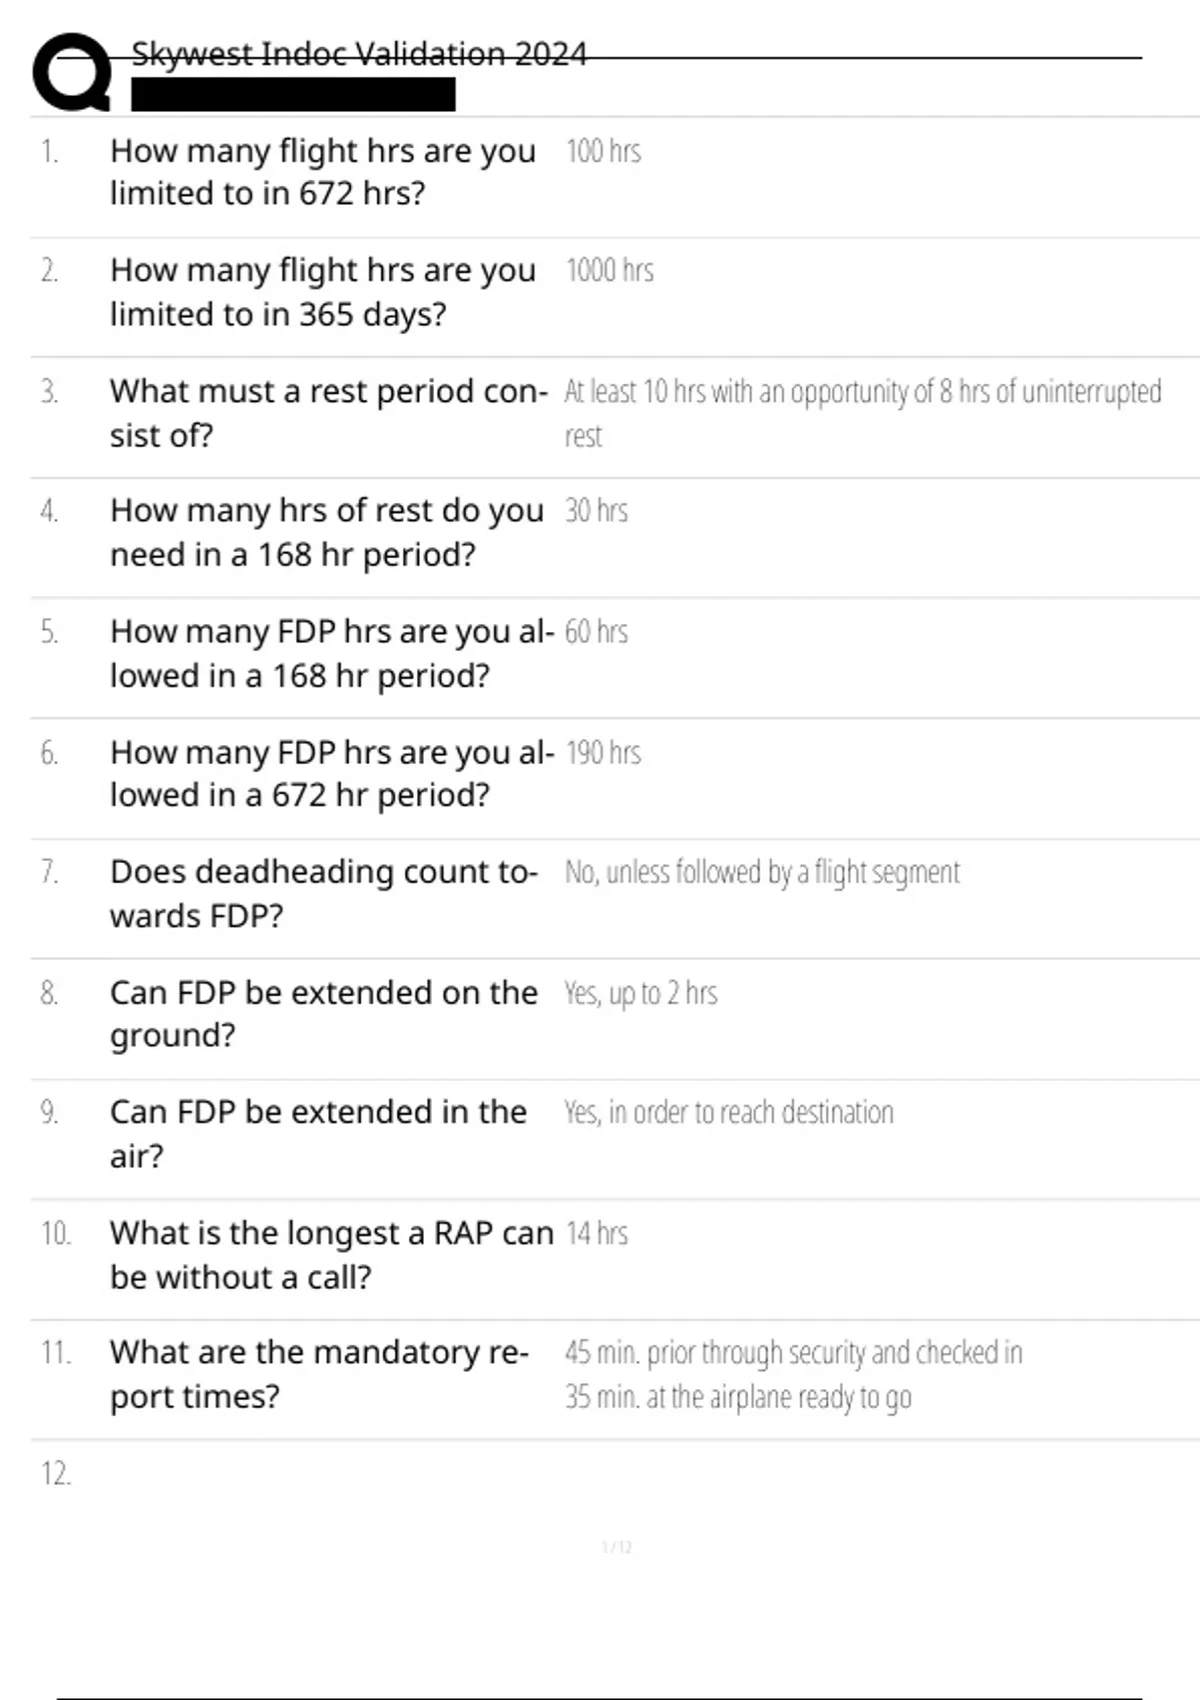Click the Q logo icon
Image resolution: width=1200 pixels, height=1700 pixels.
pos(72,72)
